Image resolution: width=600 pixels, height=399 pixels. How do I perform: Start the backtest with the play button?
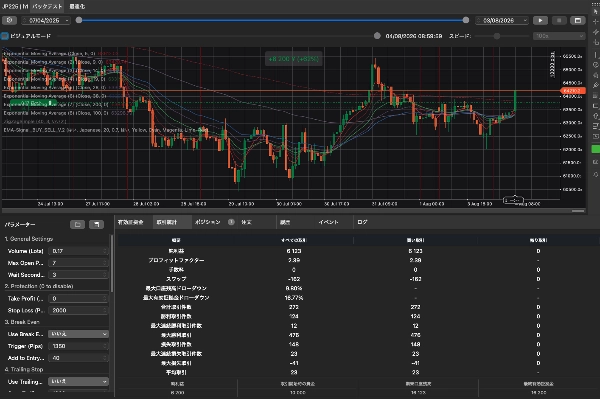pyautogui.click(x=540, y=20)
